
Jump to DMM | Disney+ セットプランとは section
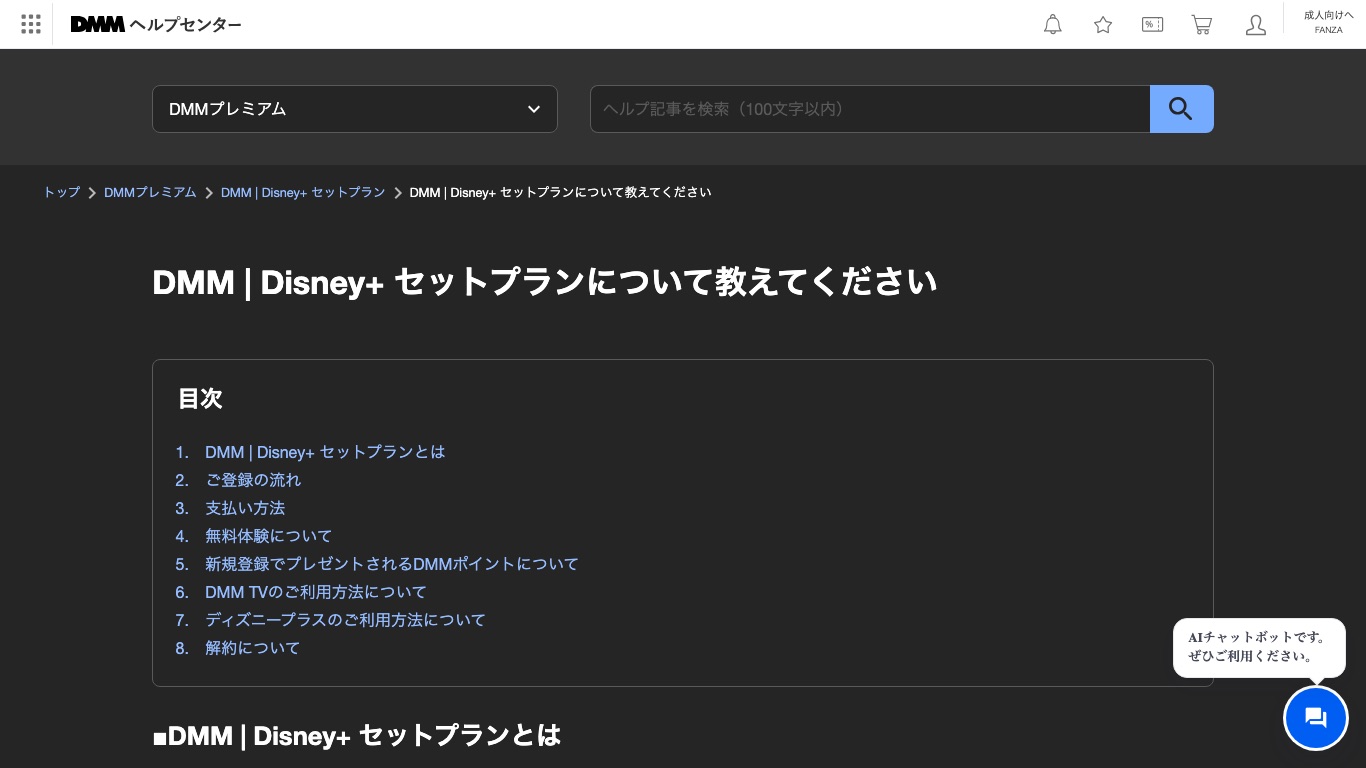(325, 452)
